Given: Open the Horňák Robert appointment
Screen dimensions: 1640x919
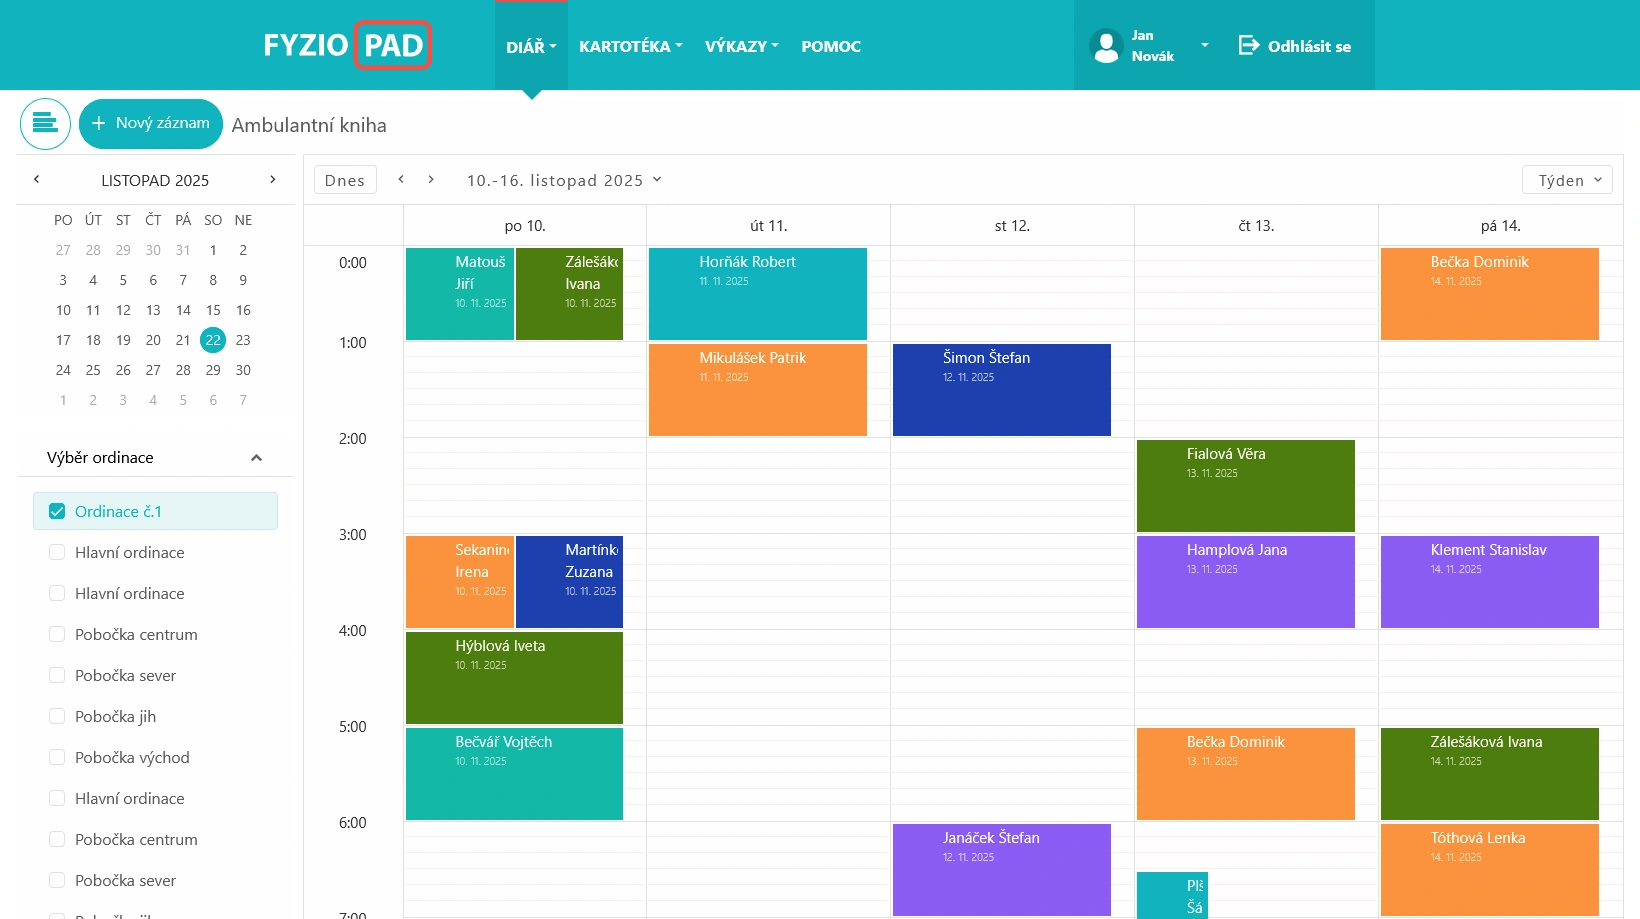Looking at the screenshot, I should pyautogui.click(x=757, y=293).
